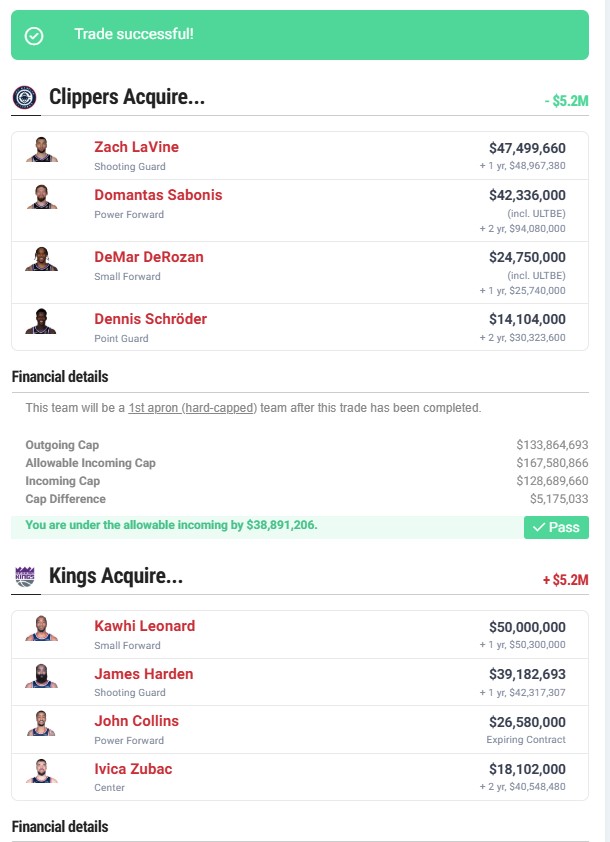Viewport: 610px width, 842px height.
Task: Click the green Pass button
Action: [x=556, y=527]
